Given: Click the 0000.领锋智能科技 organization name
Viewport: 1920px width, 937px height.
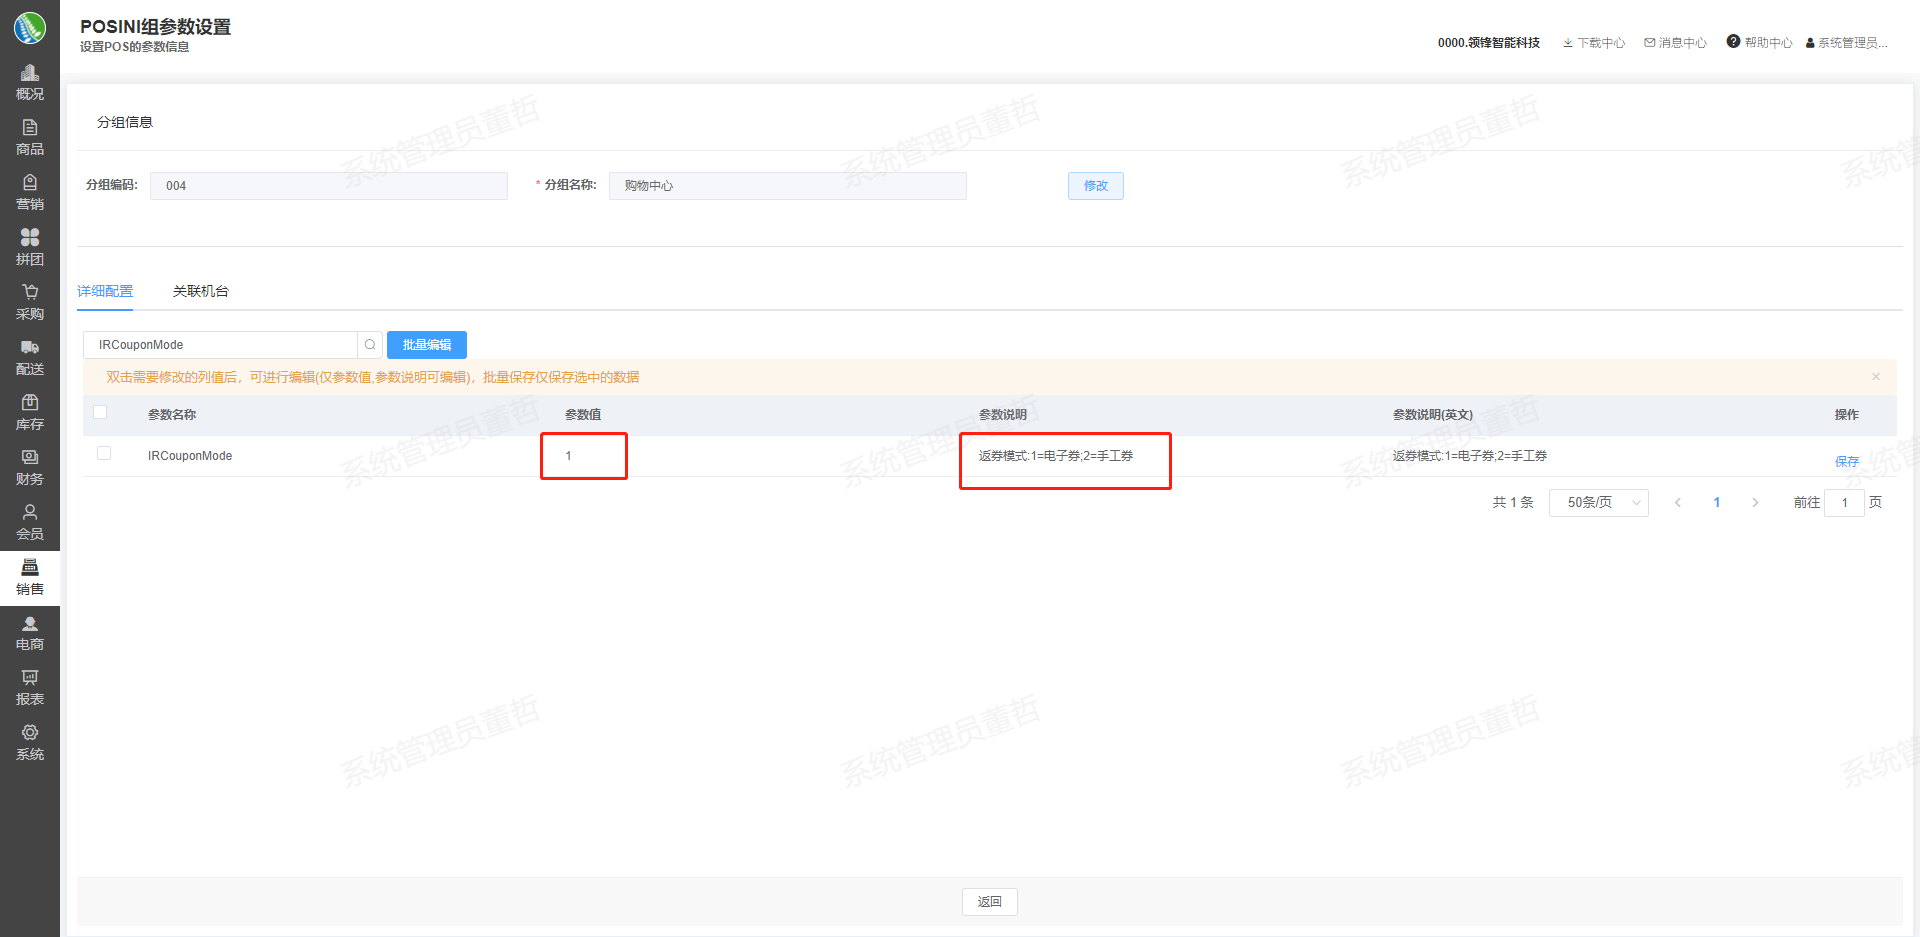Looking at the screenshot, I should coord(1489,43).
